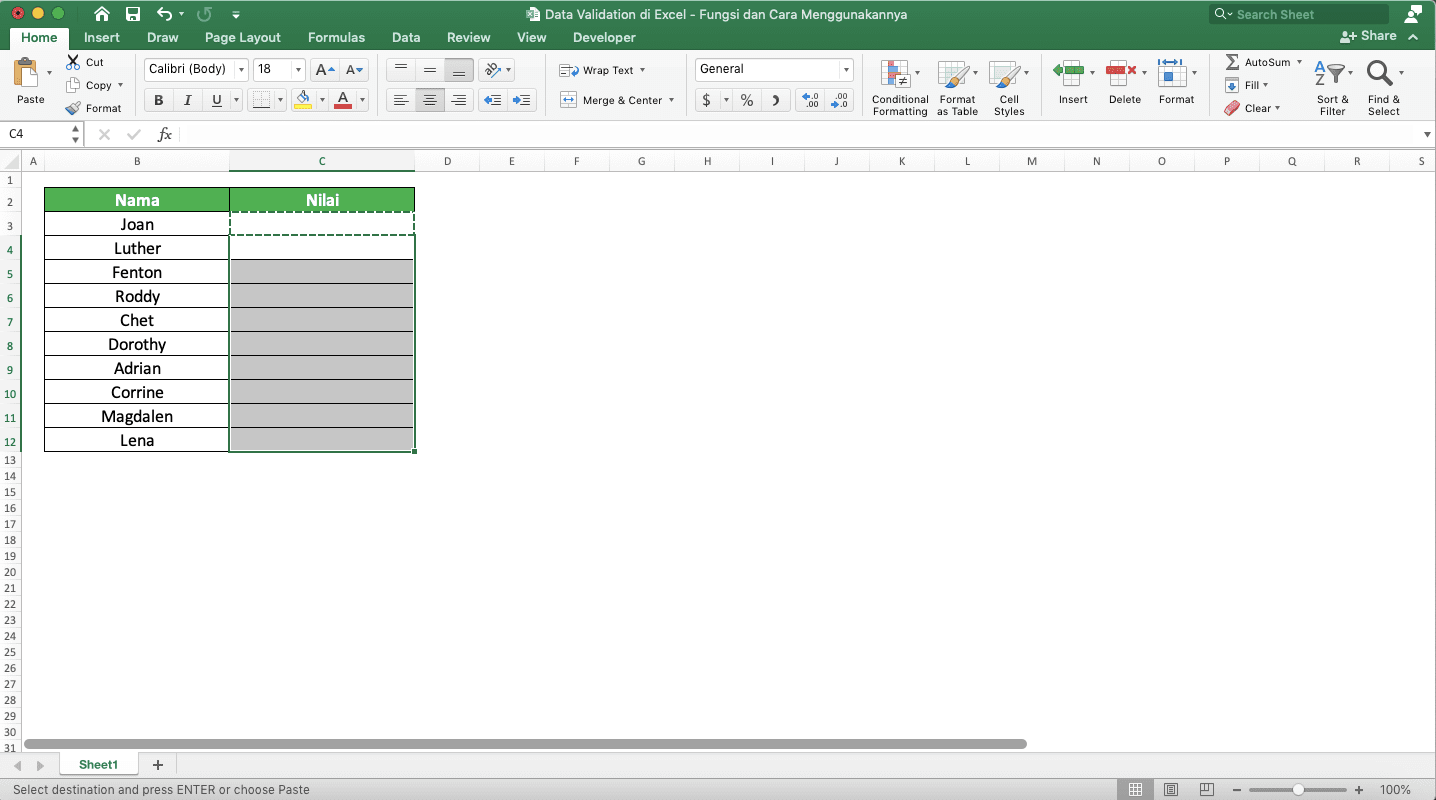Increase font size with larger A icon
1436x800 pixels.
[x=324, y=70]
